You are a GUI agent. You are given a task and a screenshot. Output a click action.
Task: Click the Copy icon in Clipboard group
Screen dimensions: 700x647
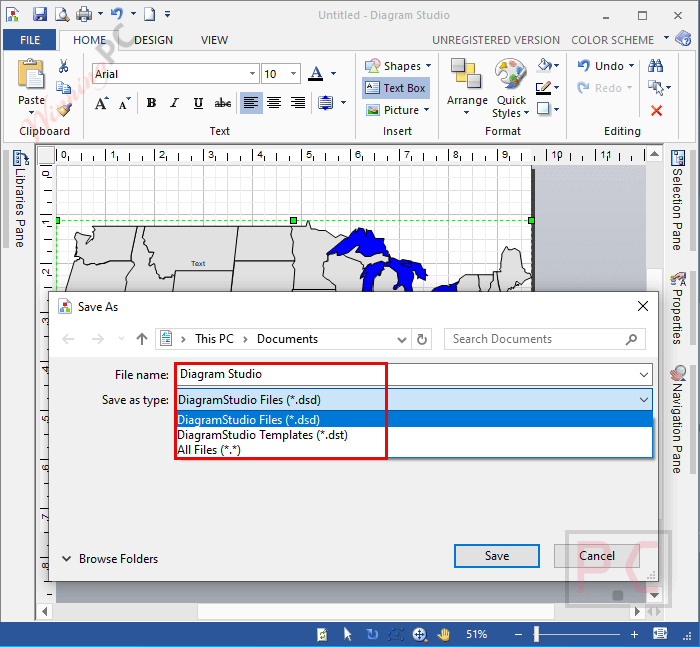click(63, 88)
